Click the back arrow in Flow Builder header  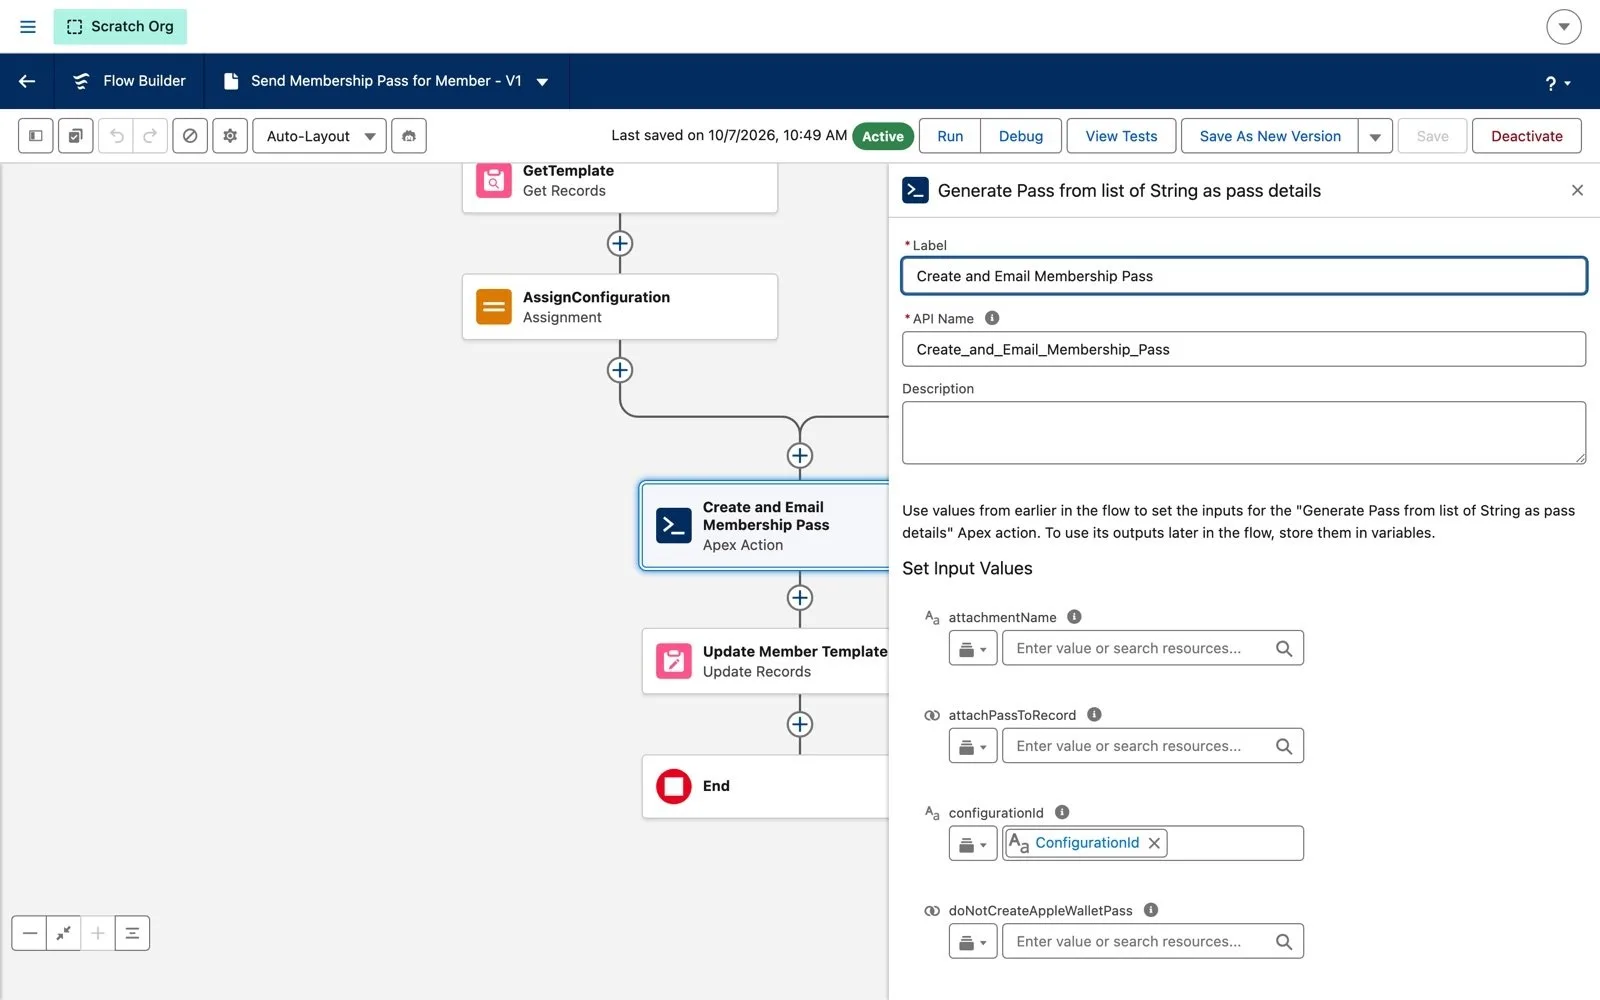pos(27,81)
